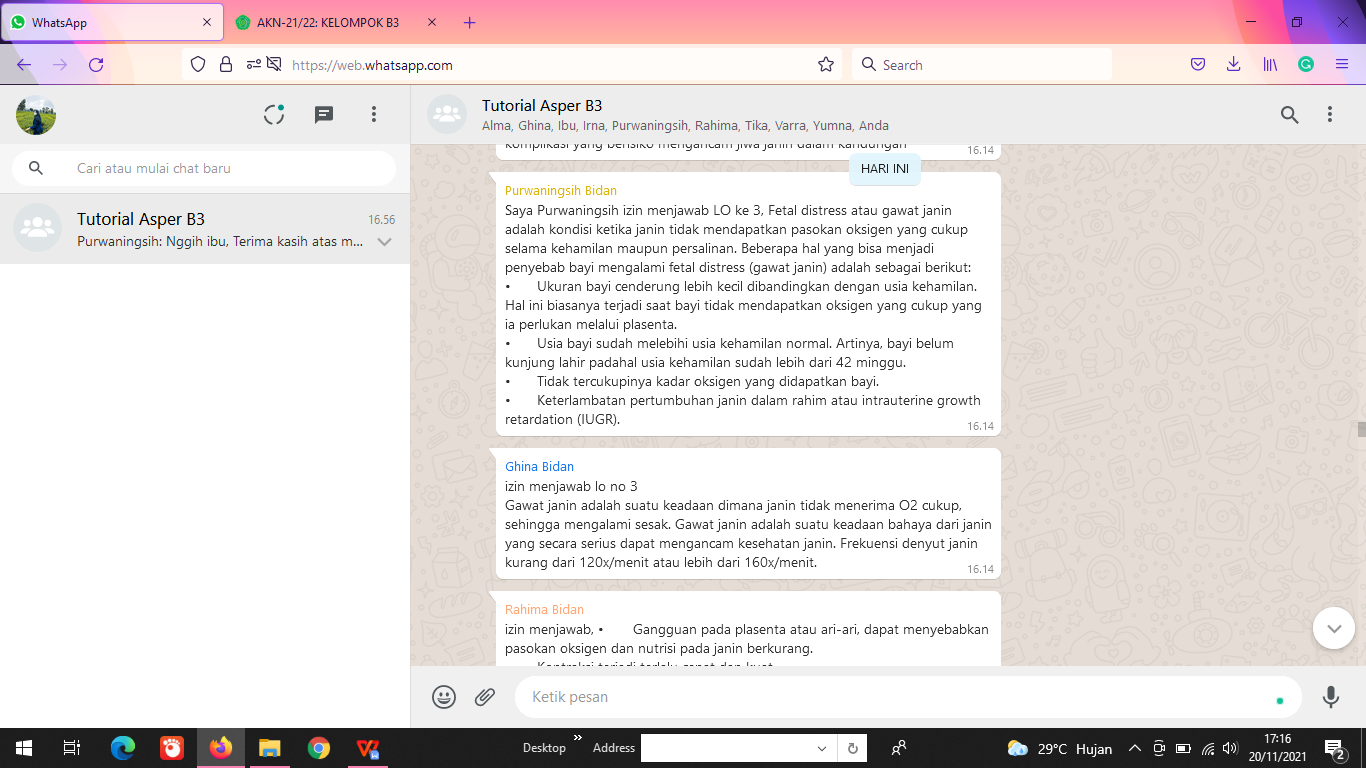Image resolution: width=1366 pixels, height=768 pixels.
Task: Open red screen recorder taskbar icon
Action: pyautogui.click(x=172, y=748)
